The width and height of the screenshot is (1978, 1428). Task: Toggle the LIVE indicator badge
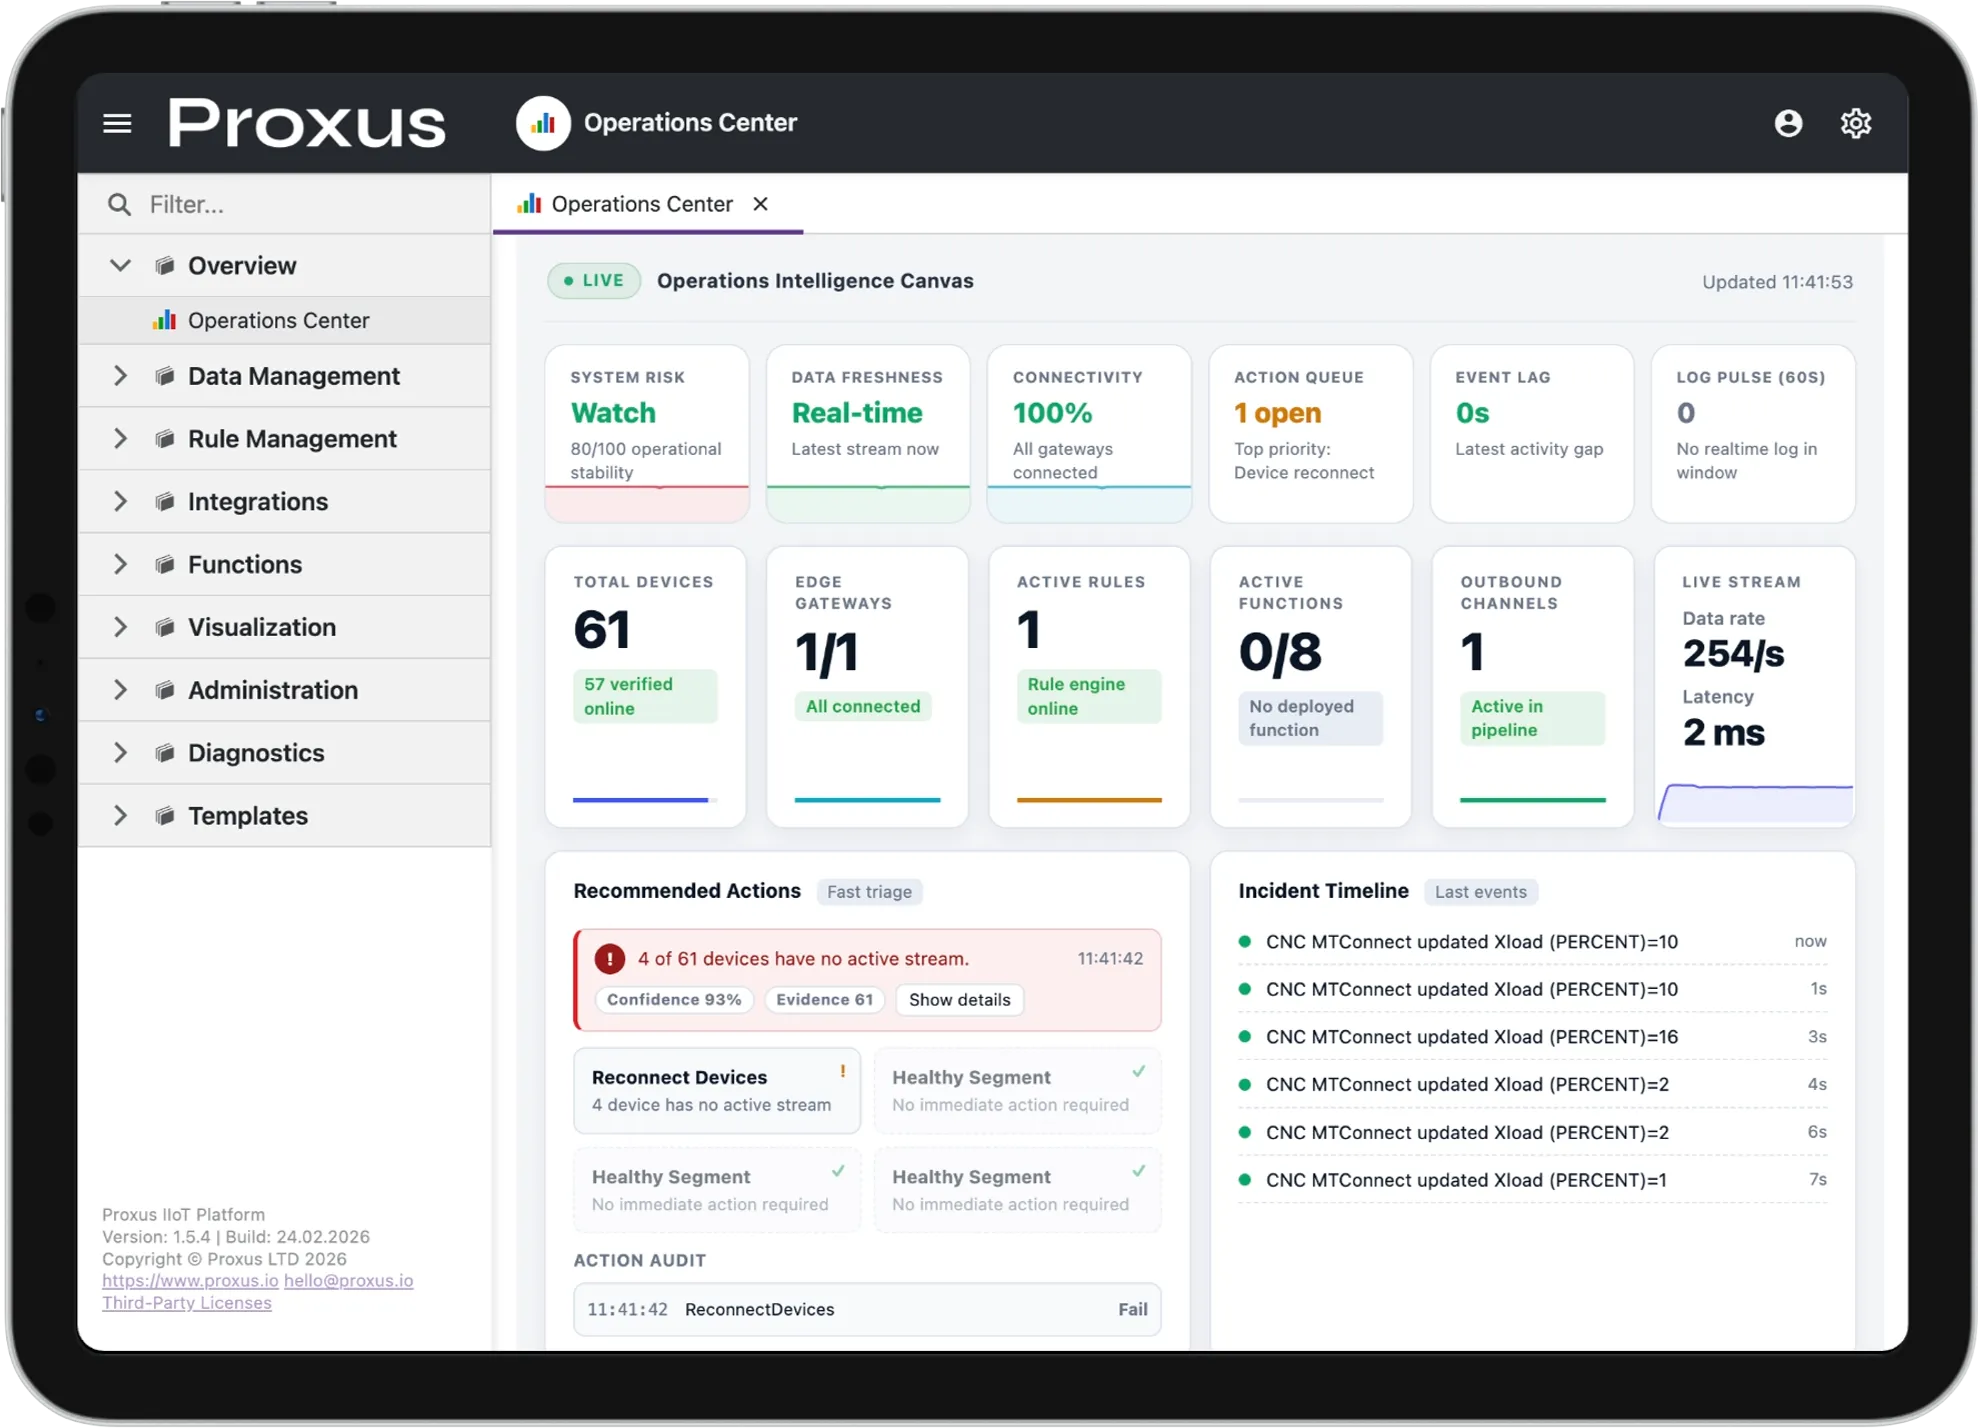[593, 281]
